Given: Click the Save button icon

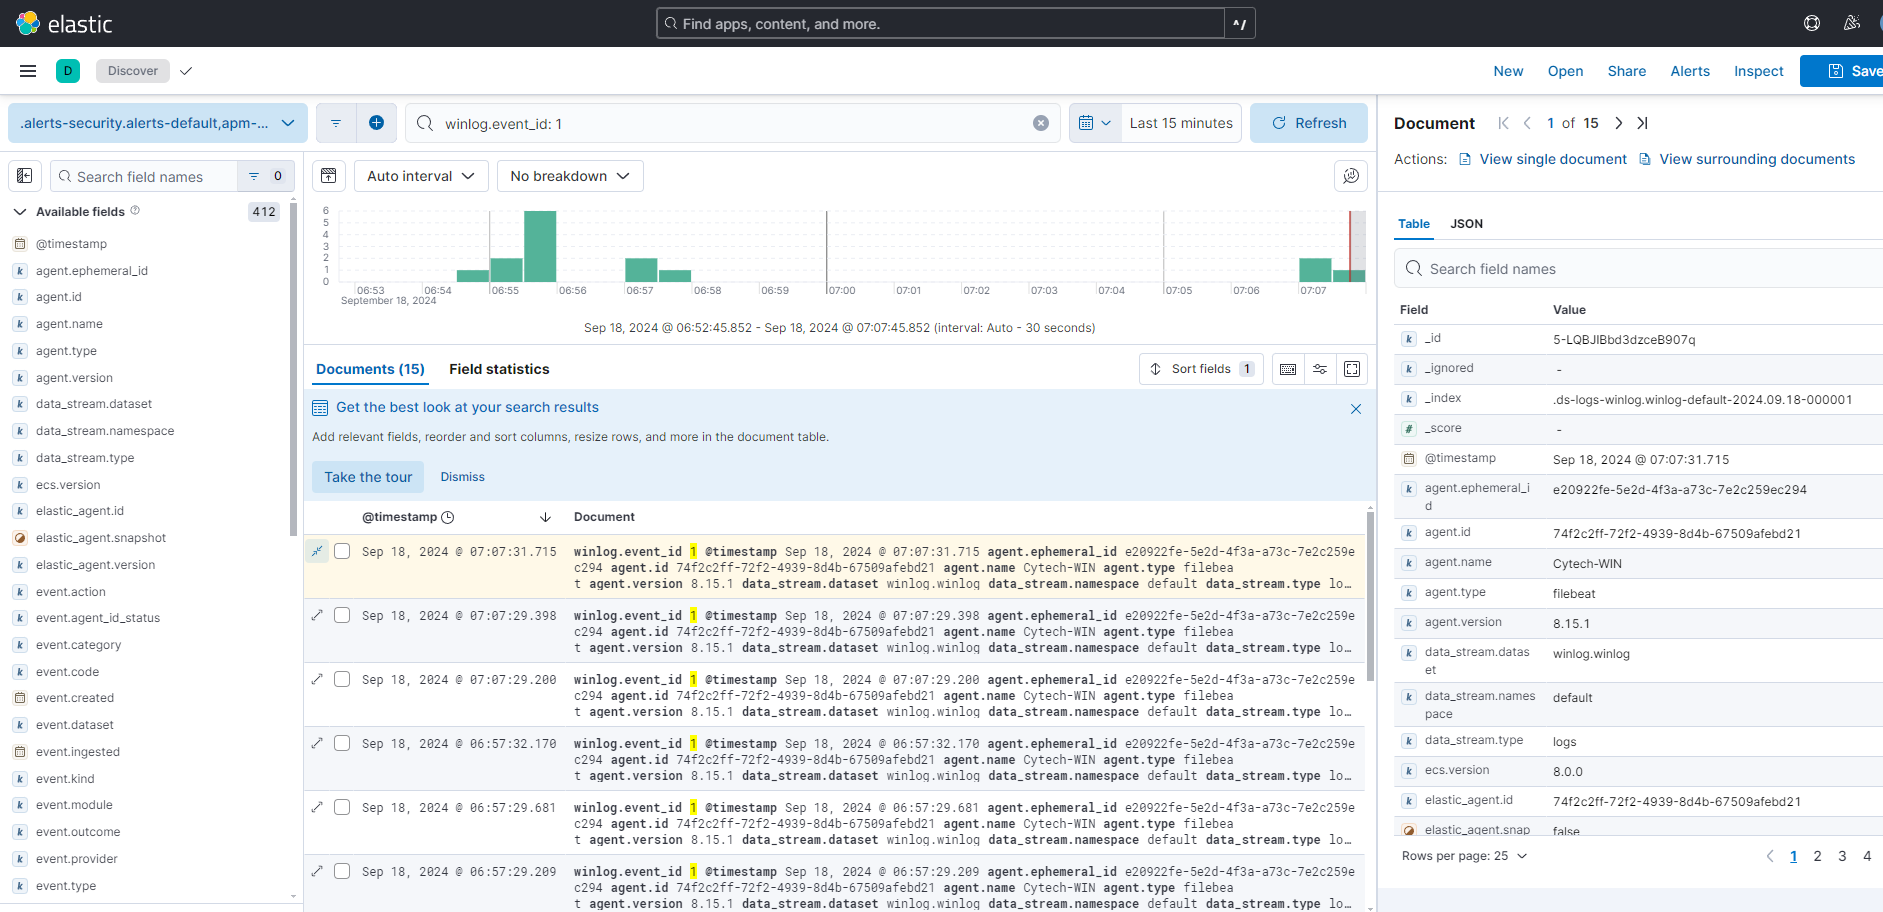Looking at the screenshot, I should (x=1836, y=71).
